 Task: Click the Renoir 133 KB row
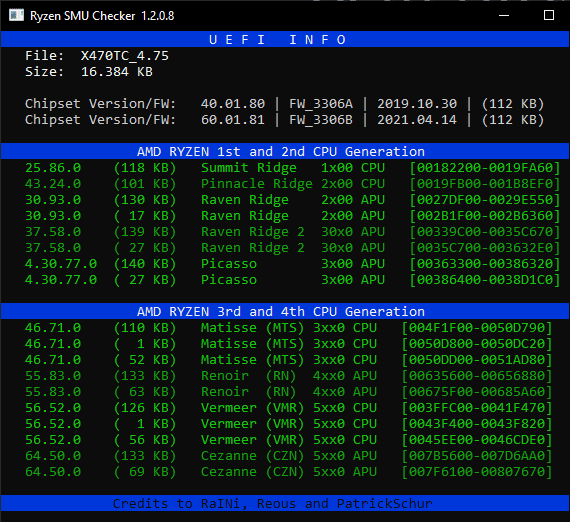pos(289,376)
